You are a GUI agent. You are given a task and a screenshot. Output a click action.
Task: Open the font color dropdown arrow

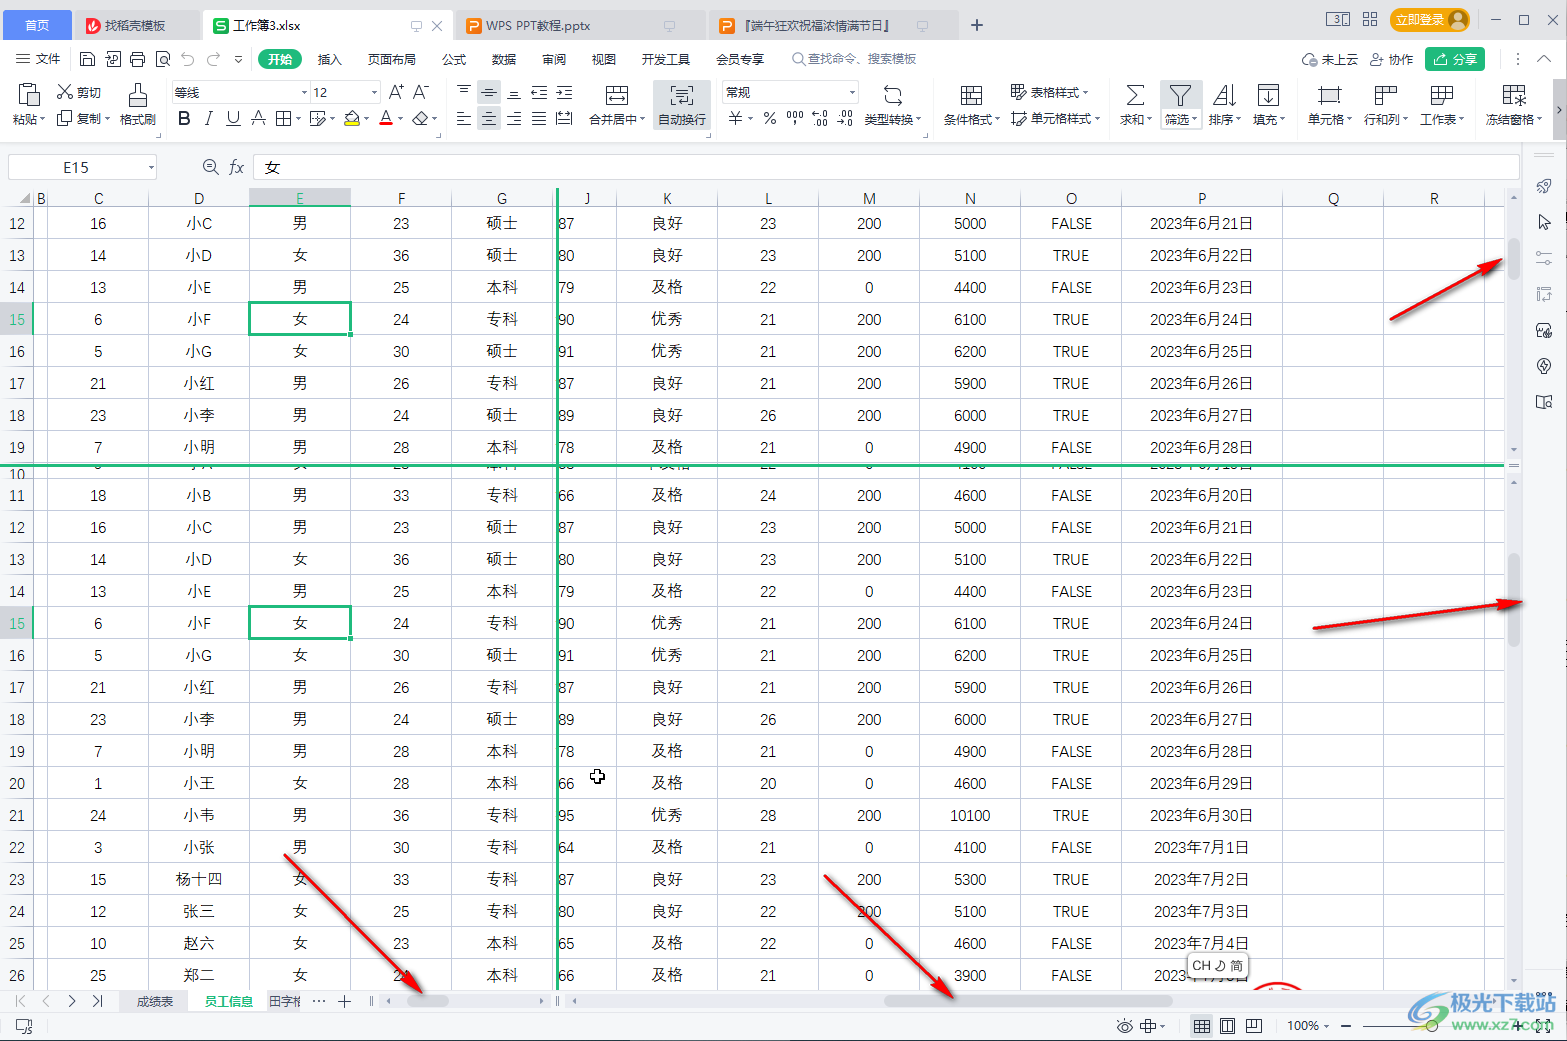401,119
